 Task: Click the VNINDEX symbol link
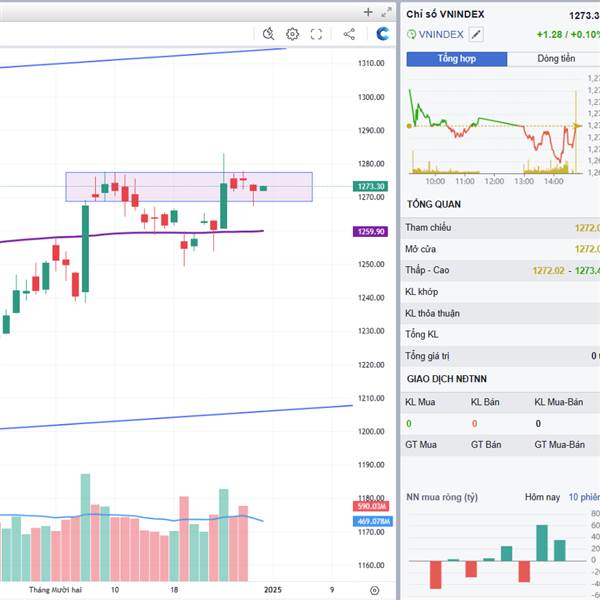pyautogui.click(x=441, y=34)
